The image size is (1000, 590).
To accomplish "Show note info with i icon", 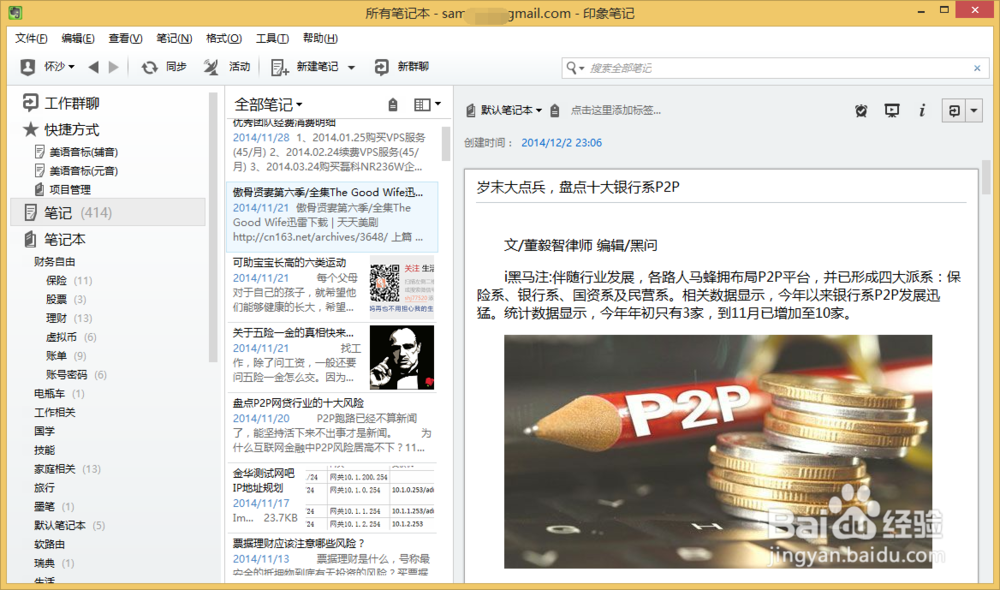I will coord(922,110).
